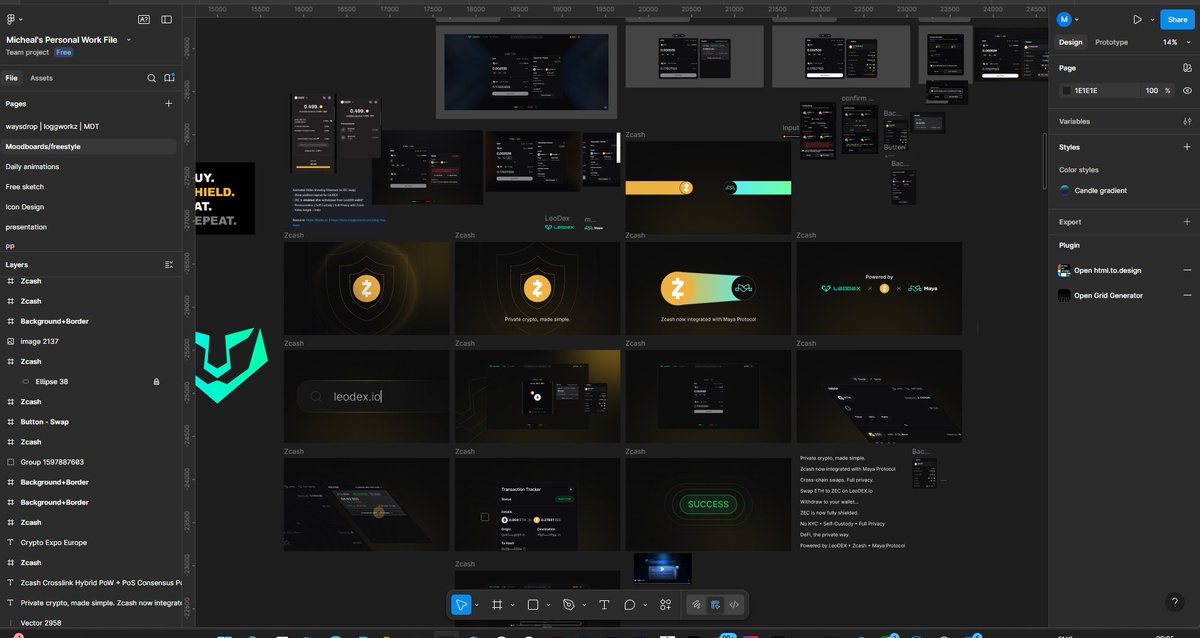1200x638 pixels.
Task: Open the Figma main menu
Action: point(11,19)
